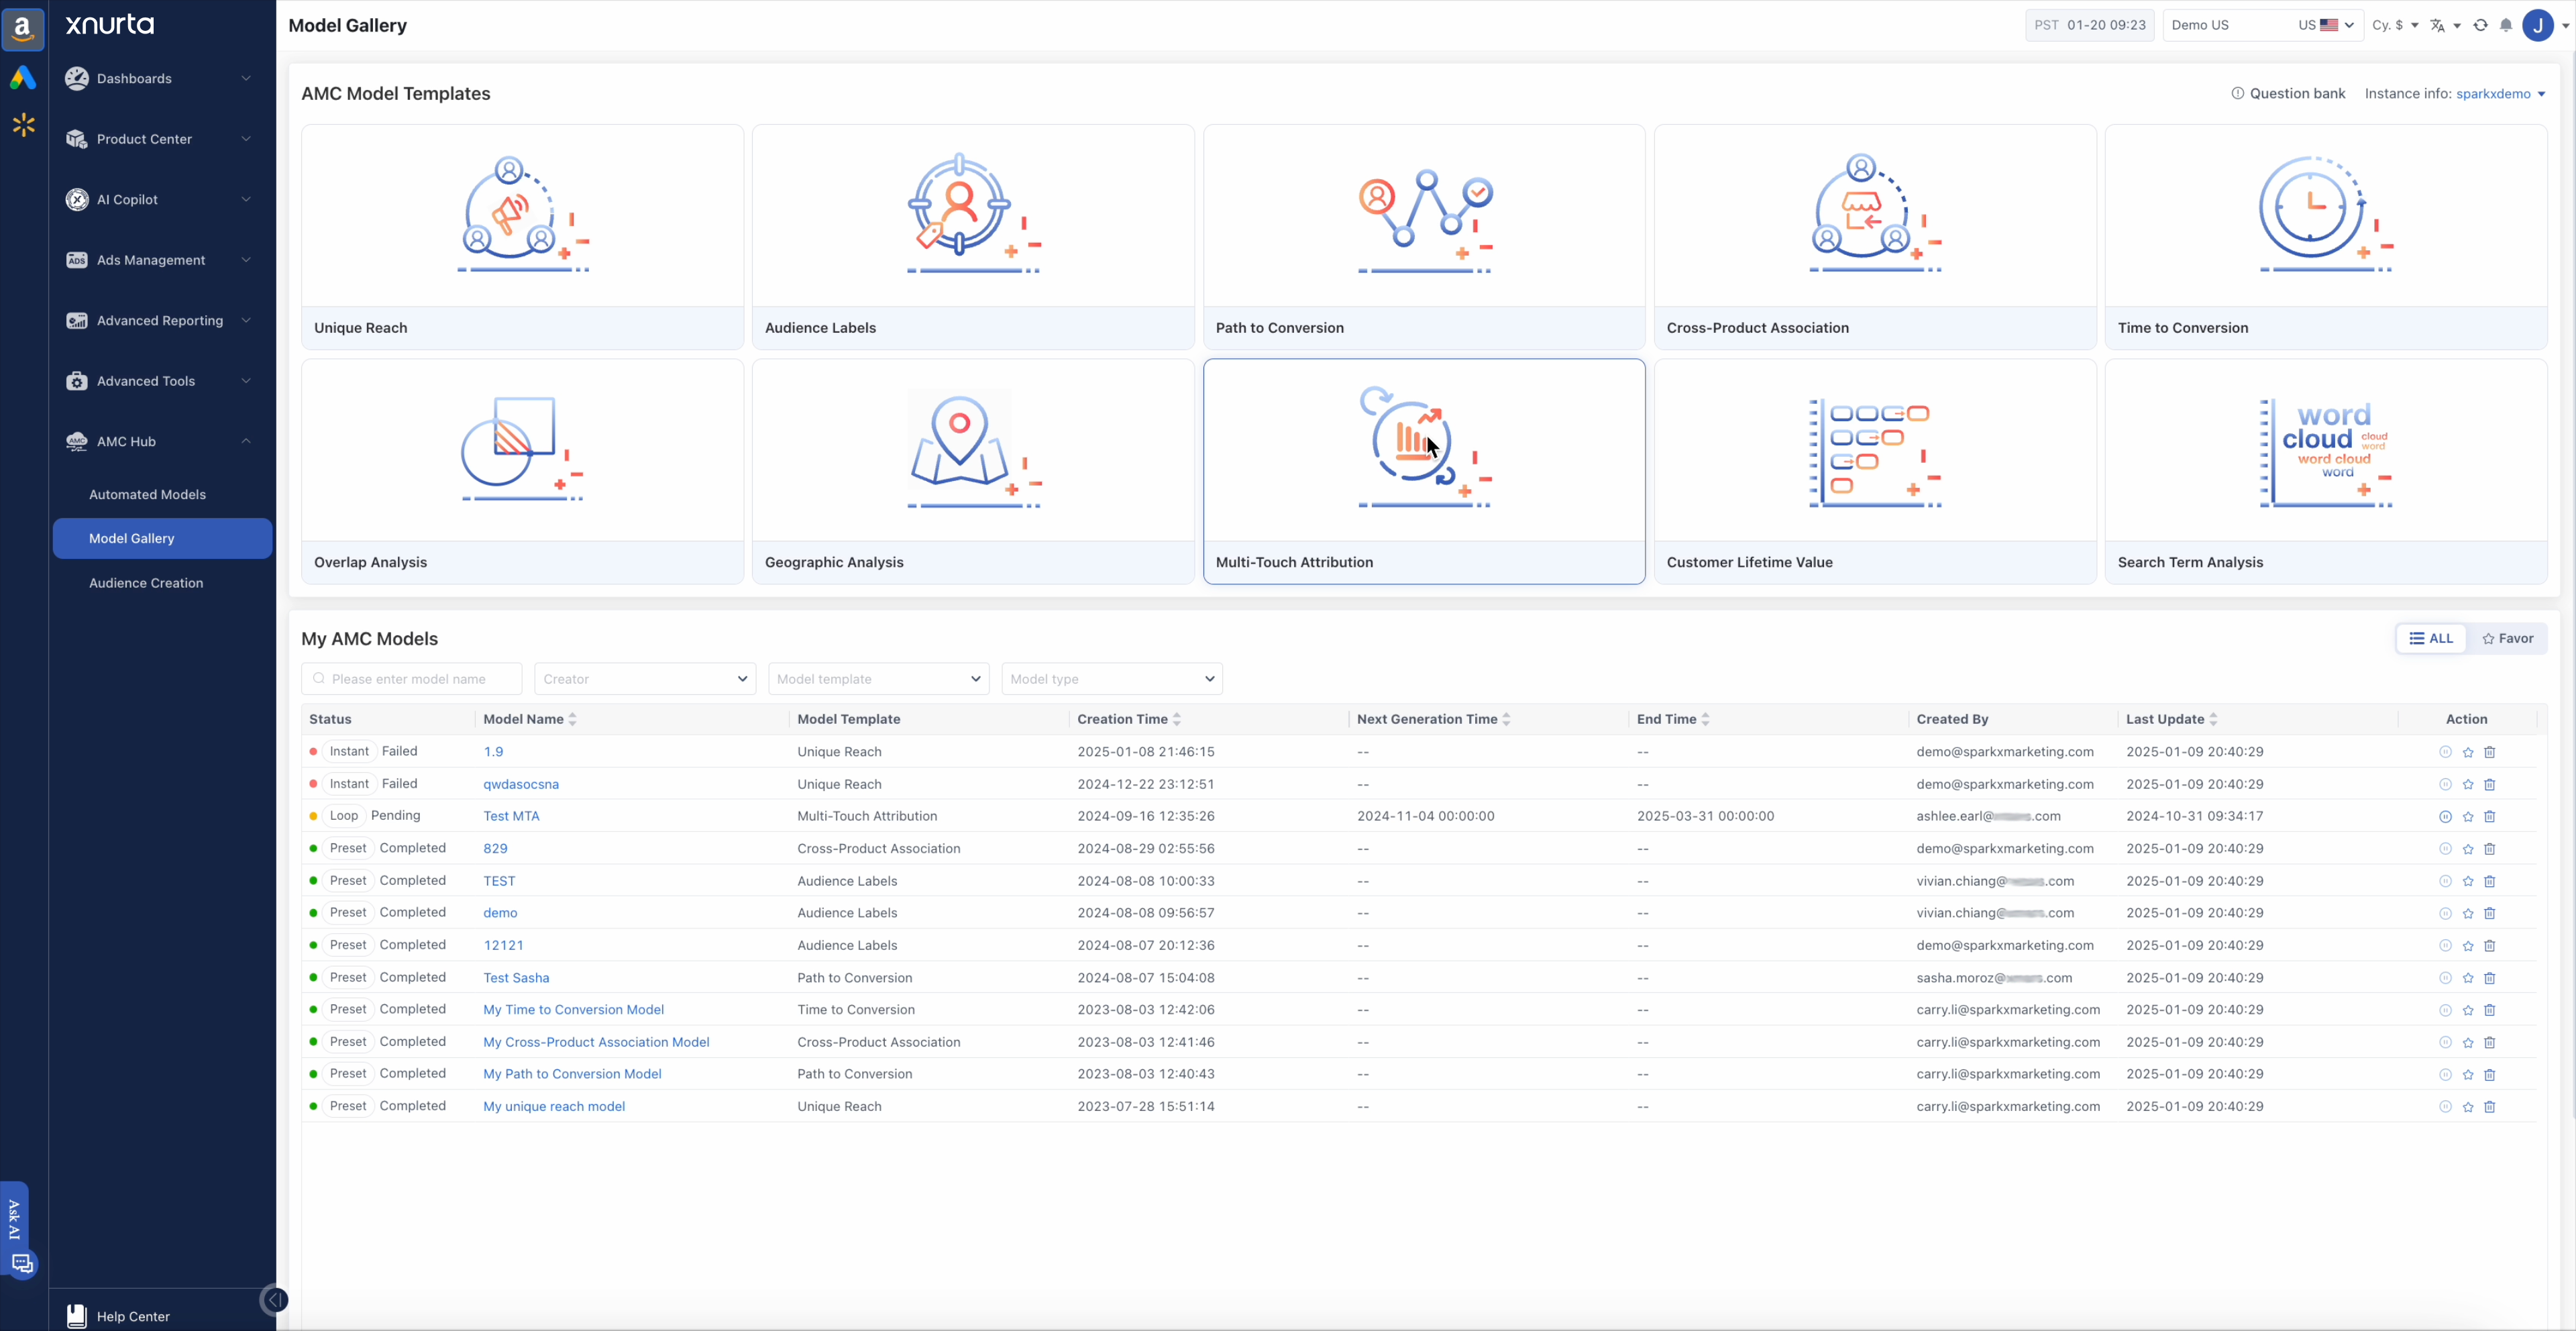Switch to the ALL models view
The height and width of the screenshot is (1331, 2576).
[2432, 638]
